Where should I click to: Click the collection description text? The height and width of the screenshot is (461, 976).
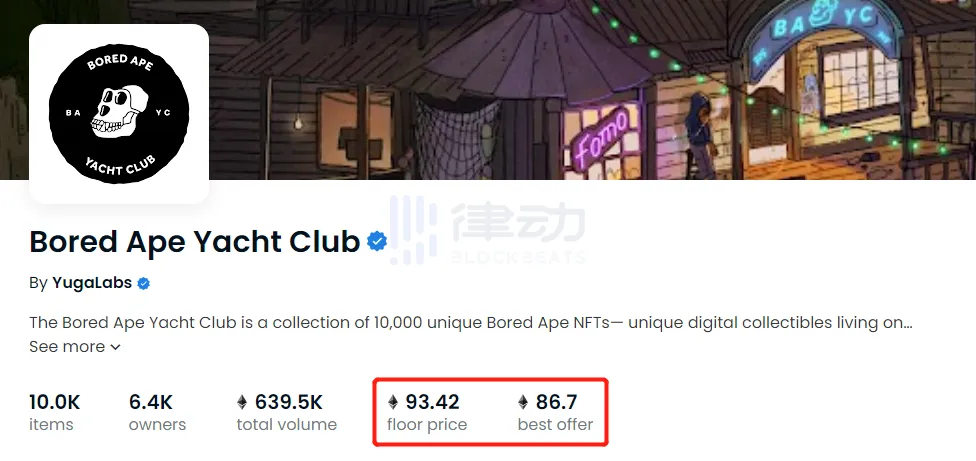click(x=471, y=323)
